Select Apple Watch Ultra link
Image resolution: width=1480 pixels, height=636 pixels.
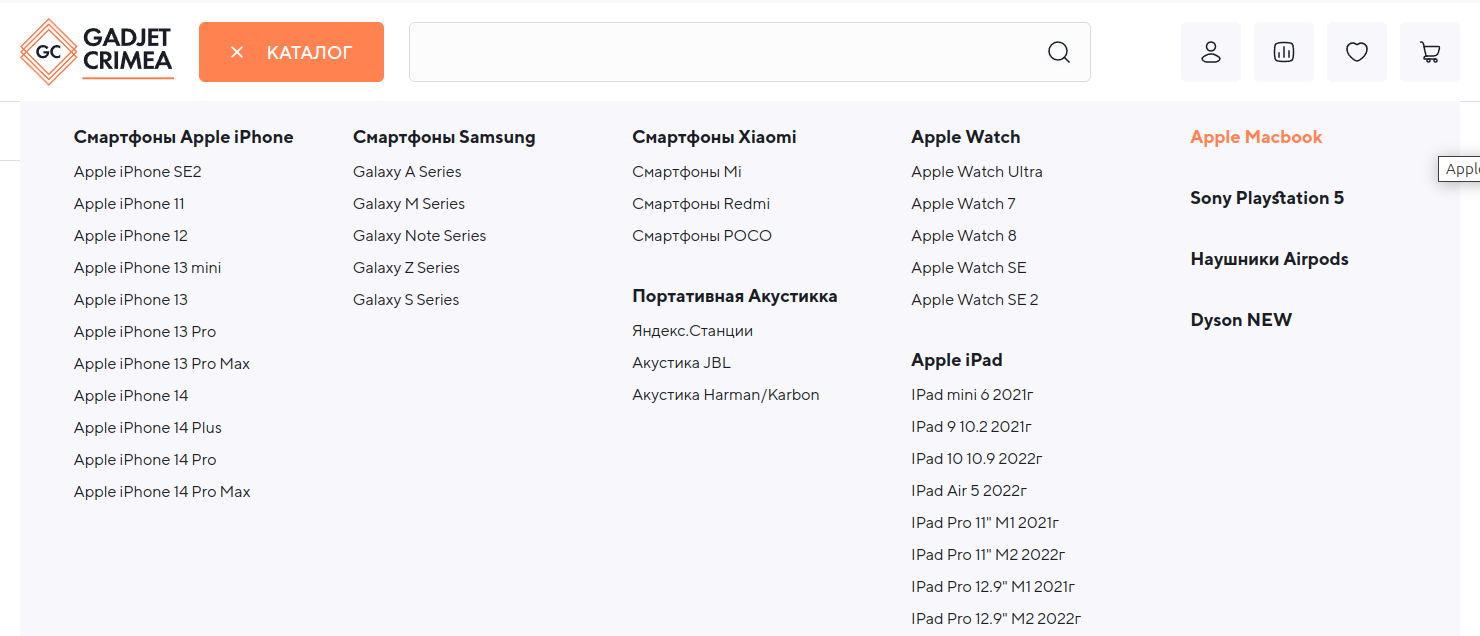[x=977, y=172]
